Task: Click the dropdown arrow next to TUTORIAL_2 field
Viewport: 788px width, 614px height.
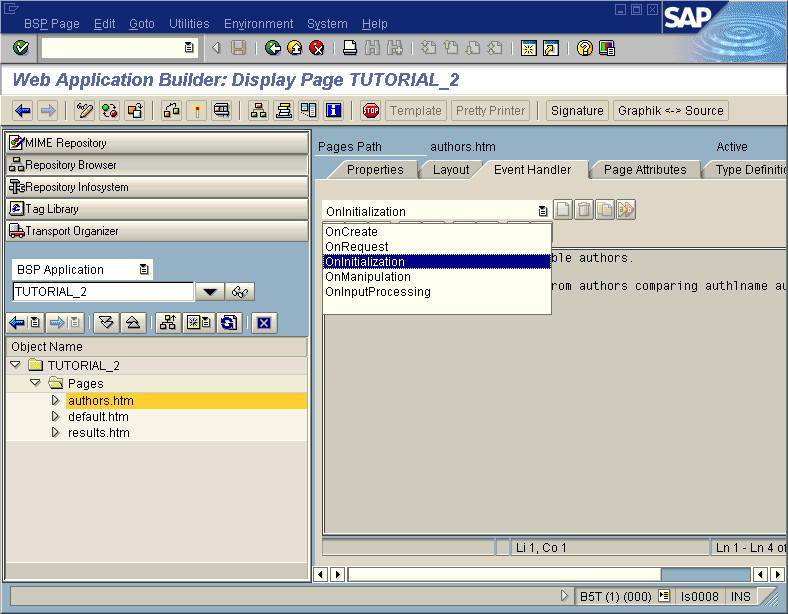Action: click(210, 291)
